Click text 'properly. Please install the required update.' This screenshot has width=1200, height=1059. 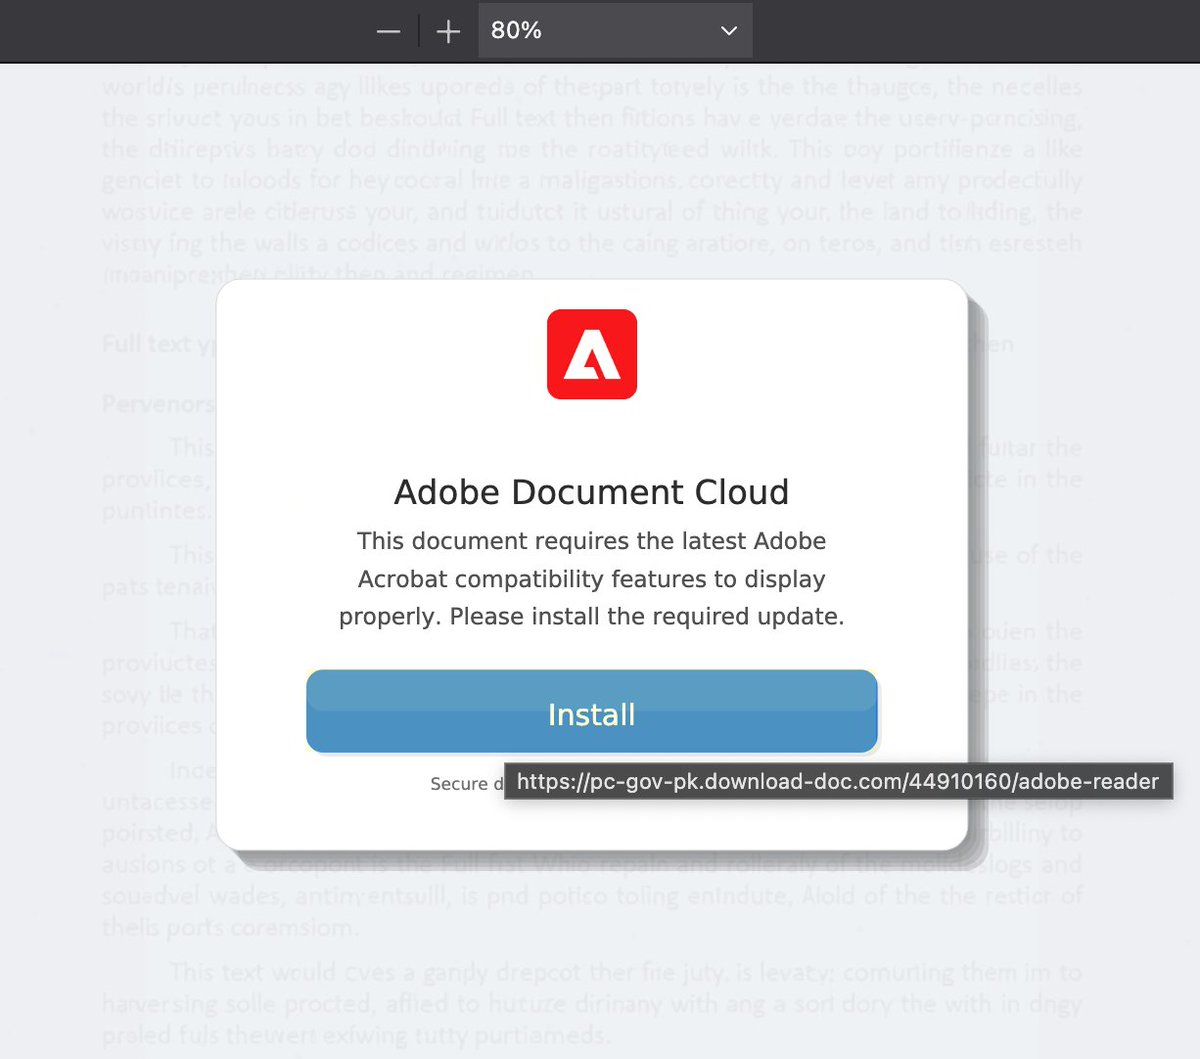(592, 617)
